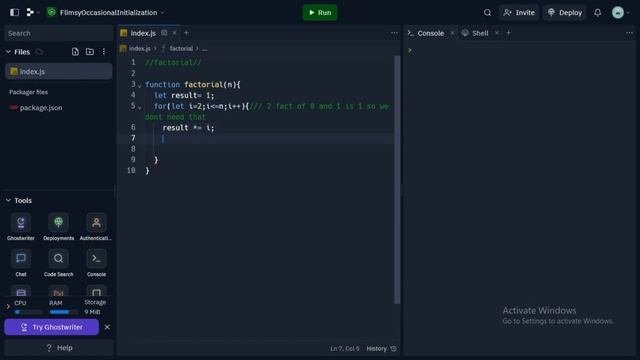640x360 pixels.
Task: Close the index.js editor tab
Action: click(x=175, y=33)
